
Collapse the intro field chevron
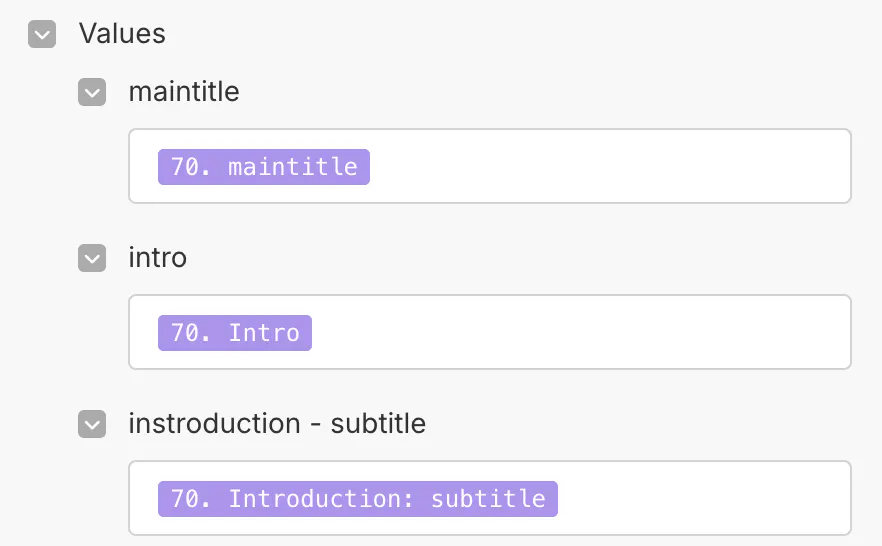[92, 259]
